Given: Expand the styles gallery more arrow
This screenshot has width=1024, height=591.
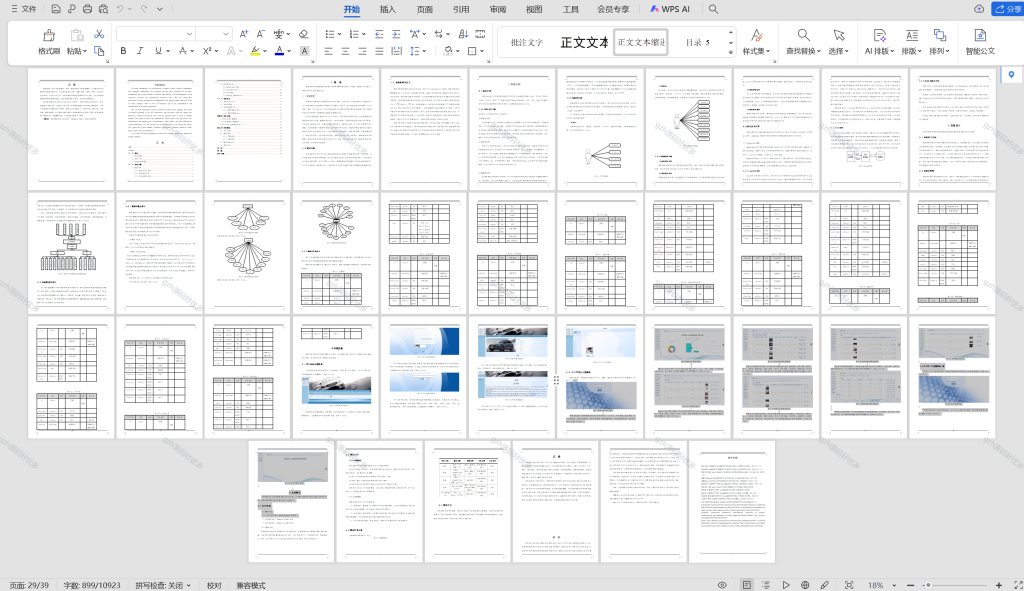Looking at the screenshot, I should click(731, 52).
